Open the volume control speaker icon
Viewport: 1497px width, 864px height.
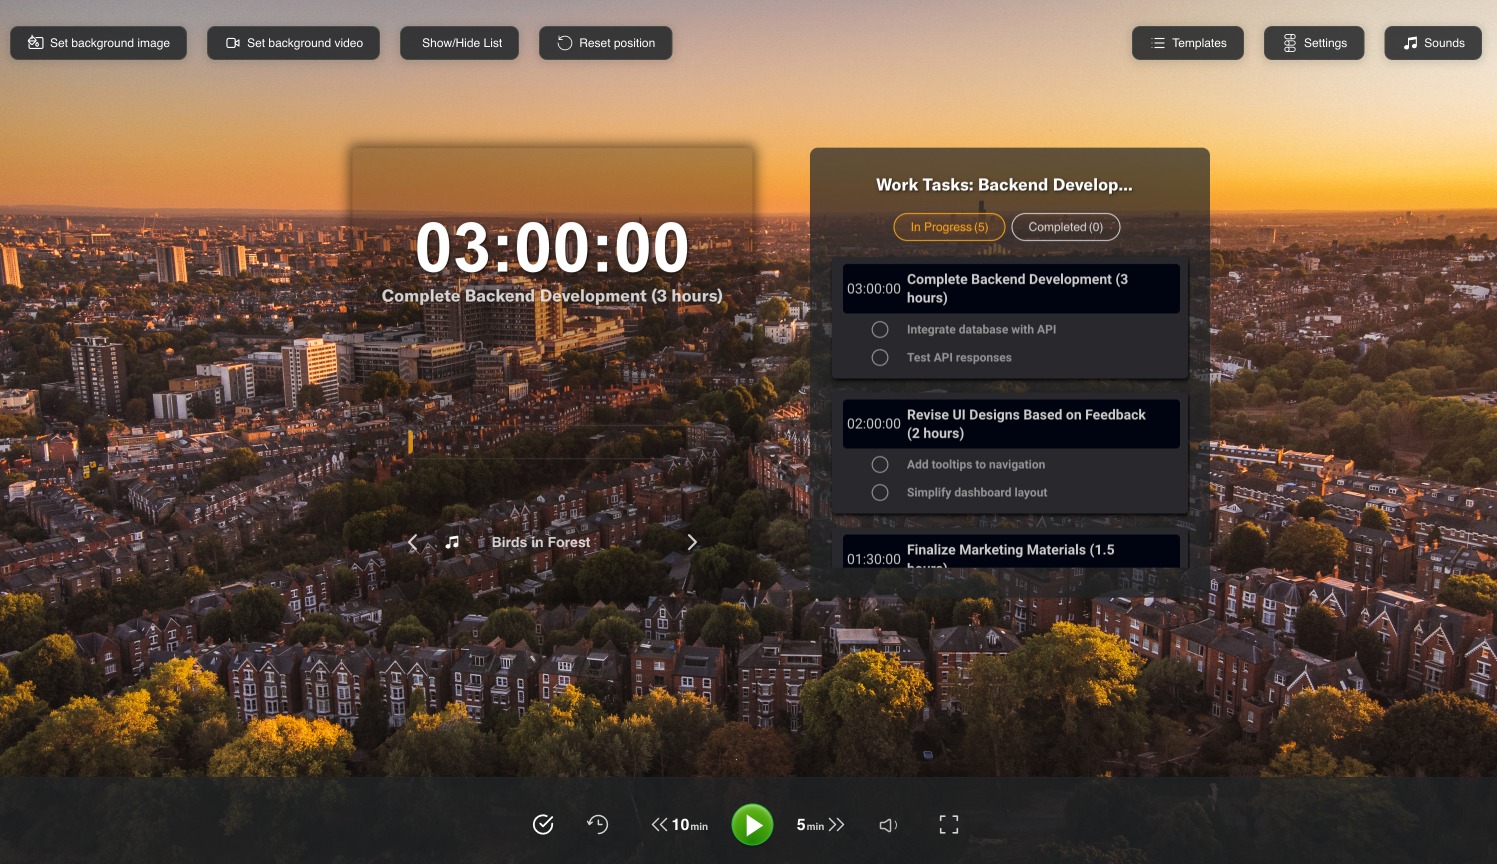(887, 825)
